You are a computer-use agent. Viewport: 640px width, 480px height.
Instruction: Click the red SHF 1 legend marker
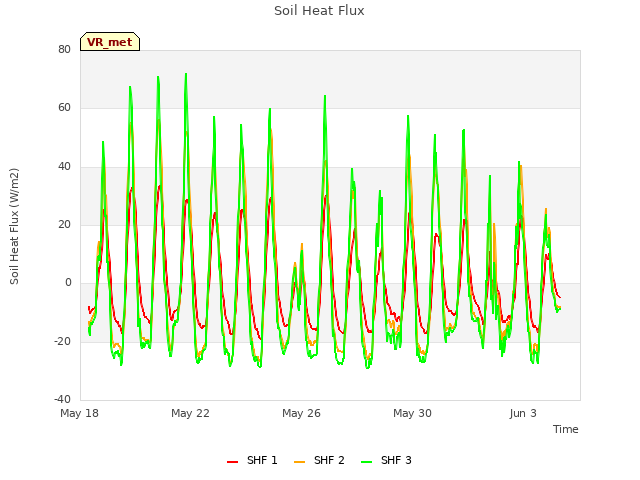(x=232, y=462)
